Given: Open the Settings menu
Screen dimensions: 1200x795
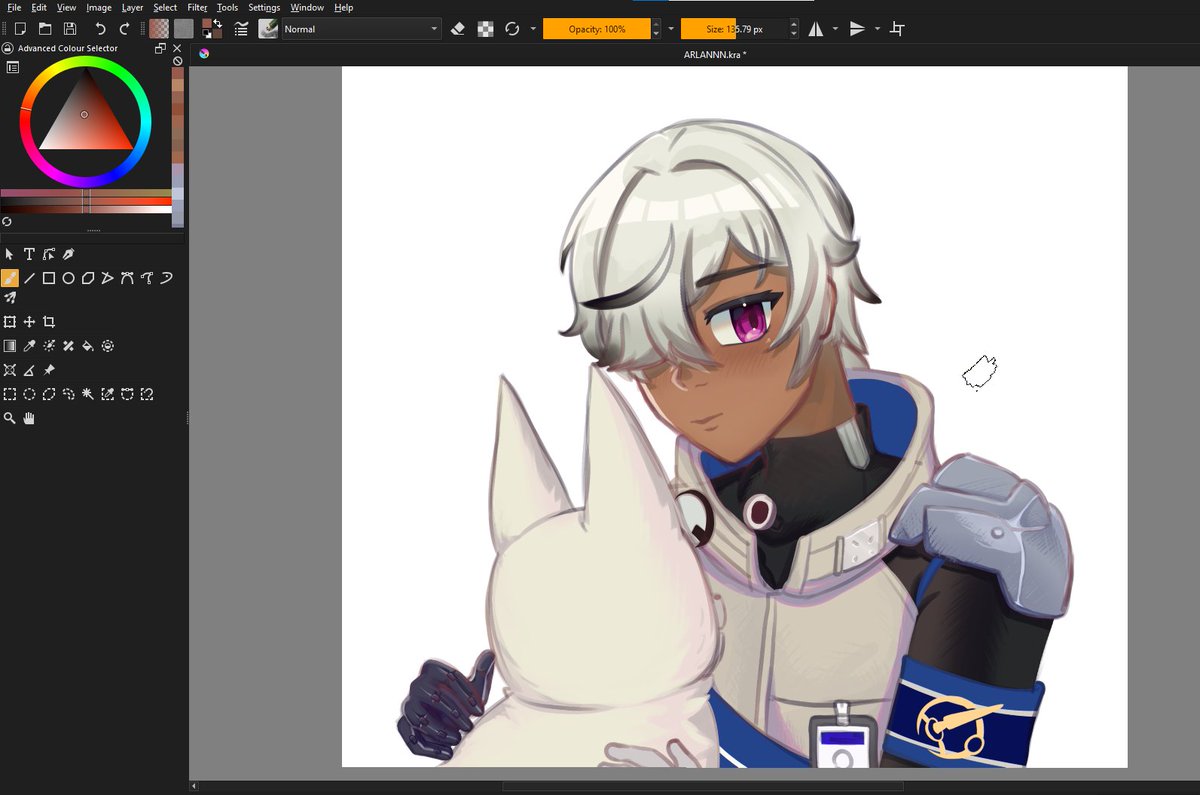Looking at the screenshot, I should (x=264, y=7).
